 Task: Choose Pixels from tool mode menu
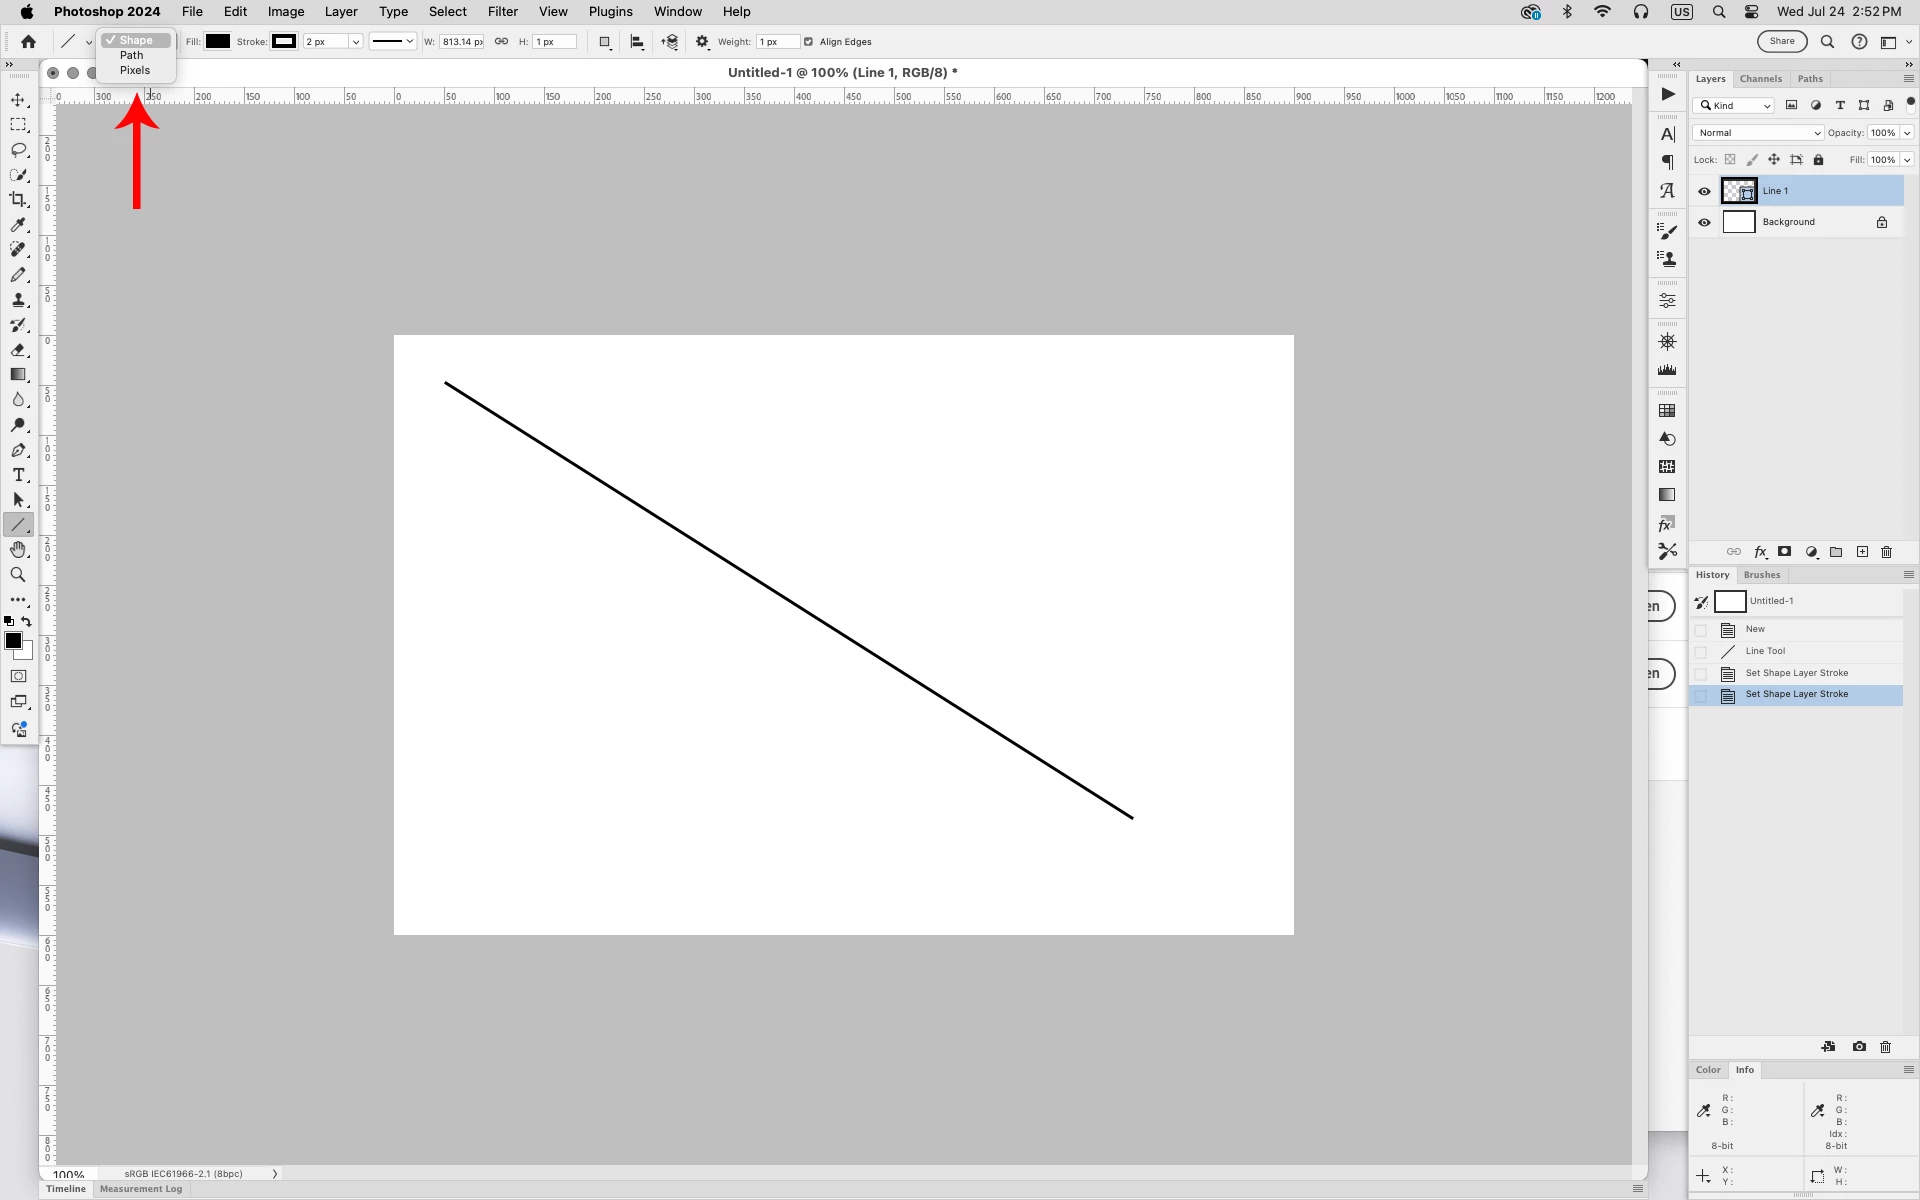point(135,70)
